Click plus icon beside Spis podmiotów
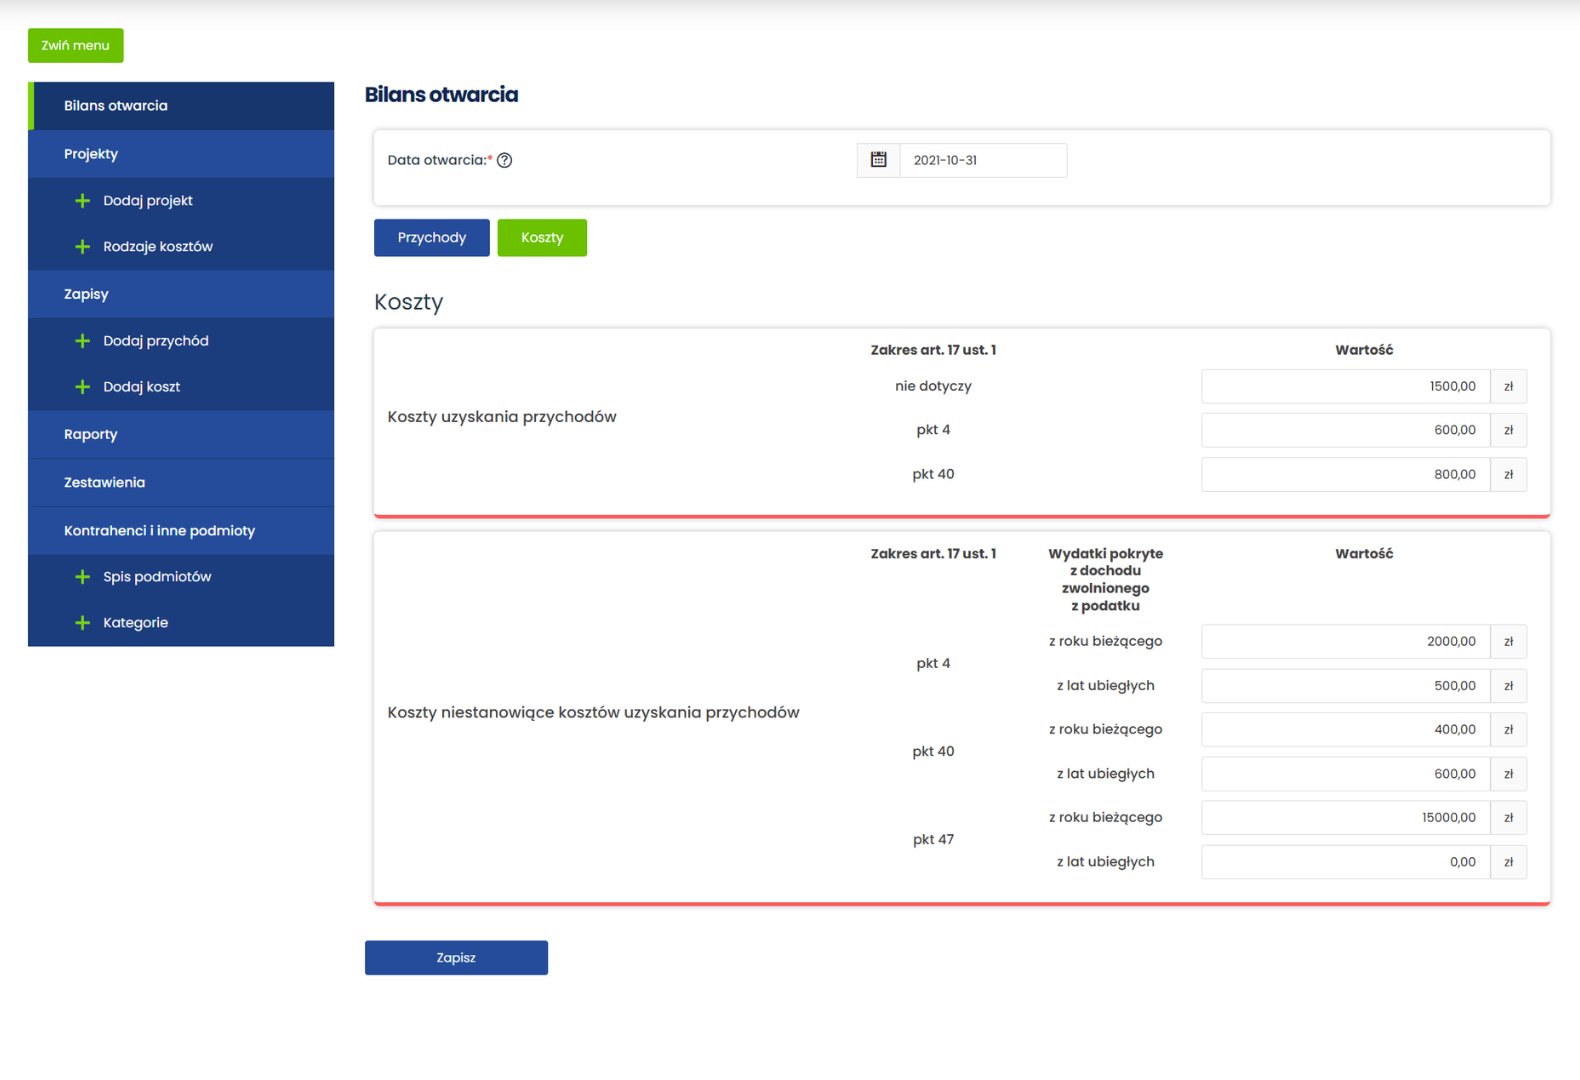1580x1080 pixels. point(82,577)
